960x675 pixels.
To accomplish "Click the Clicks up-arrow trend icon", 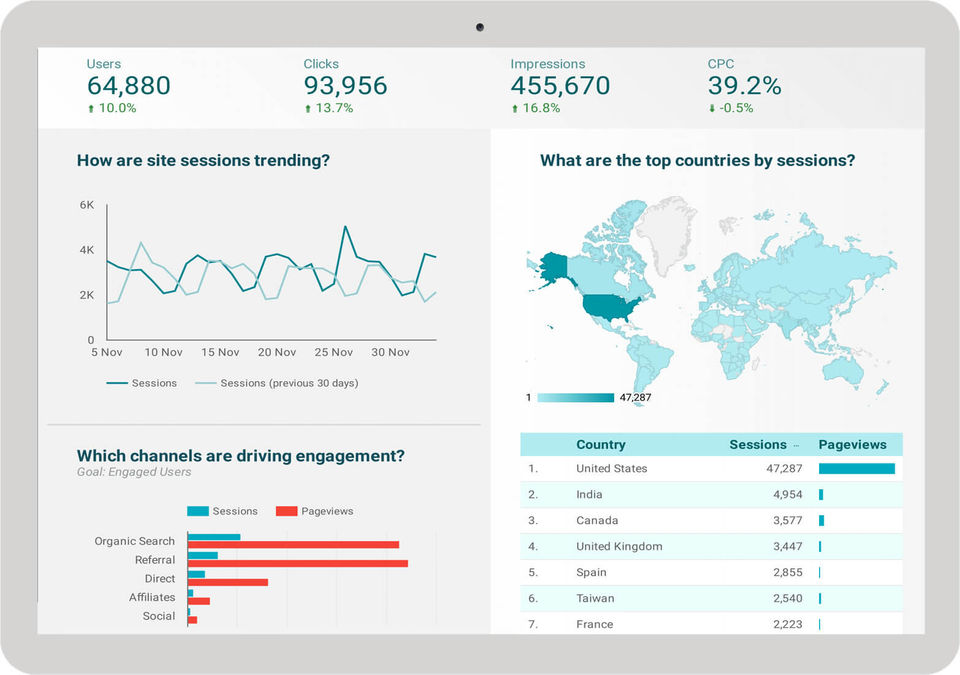I will coord(308,108).
